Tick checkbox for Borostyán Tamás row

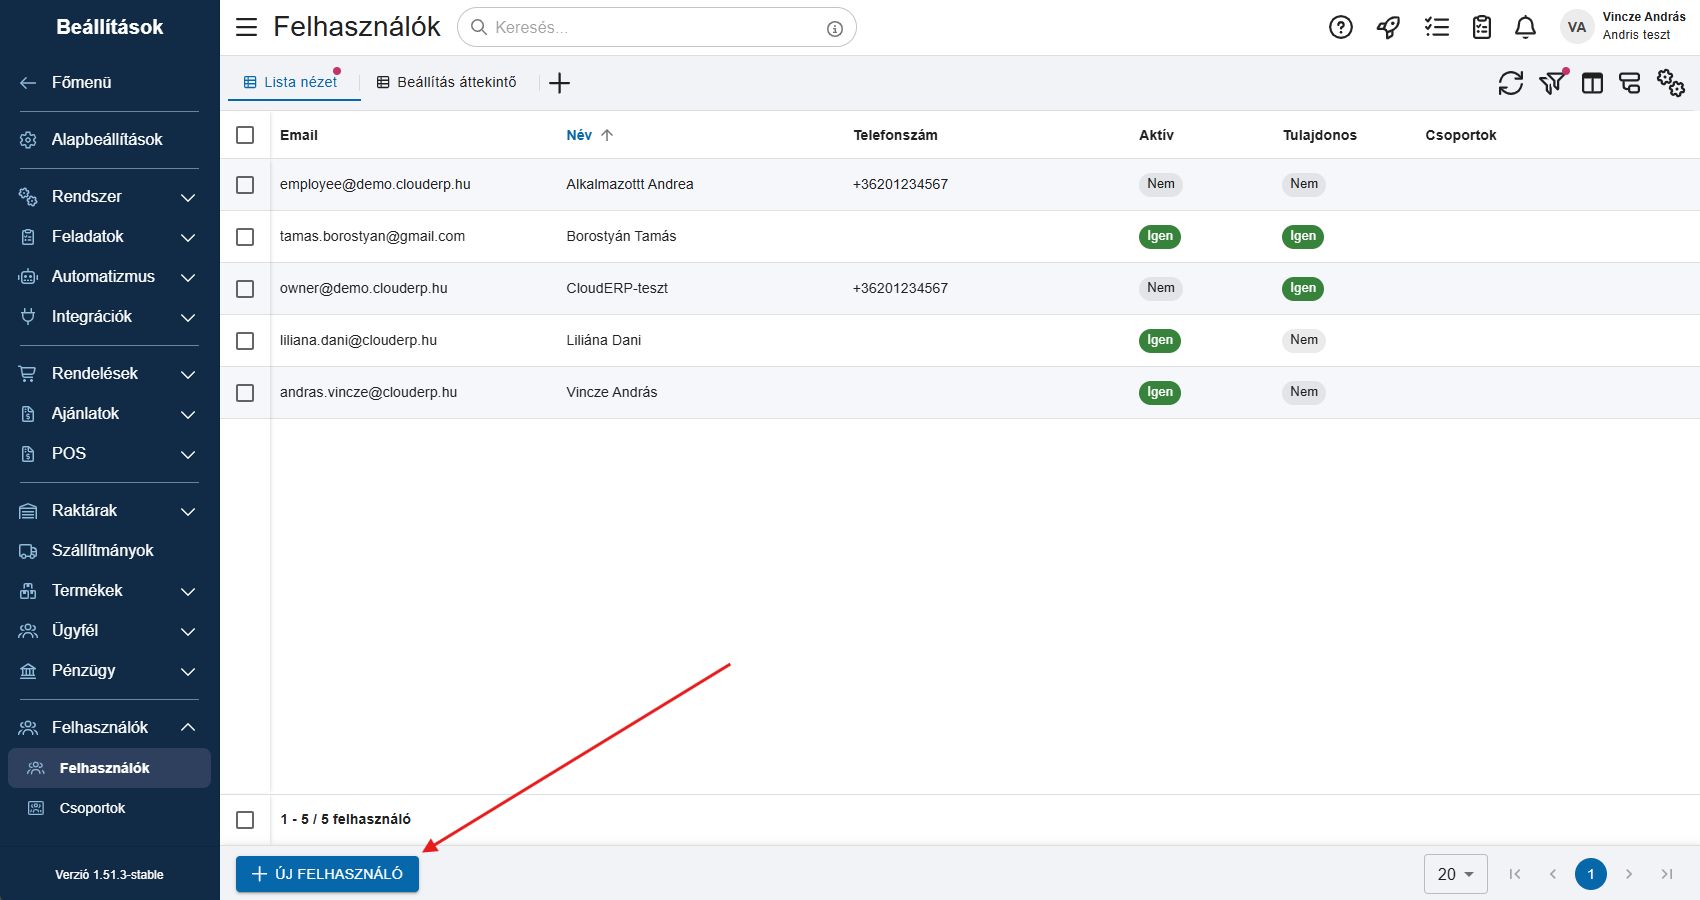click(245, 237)
